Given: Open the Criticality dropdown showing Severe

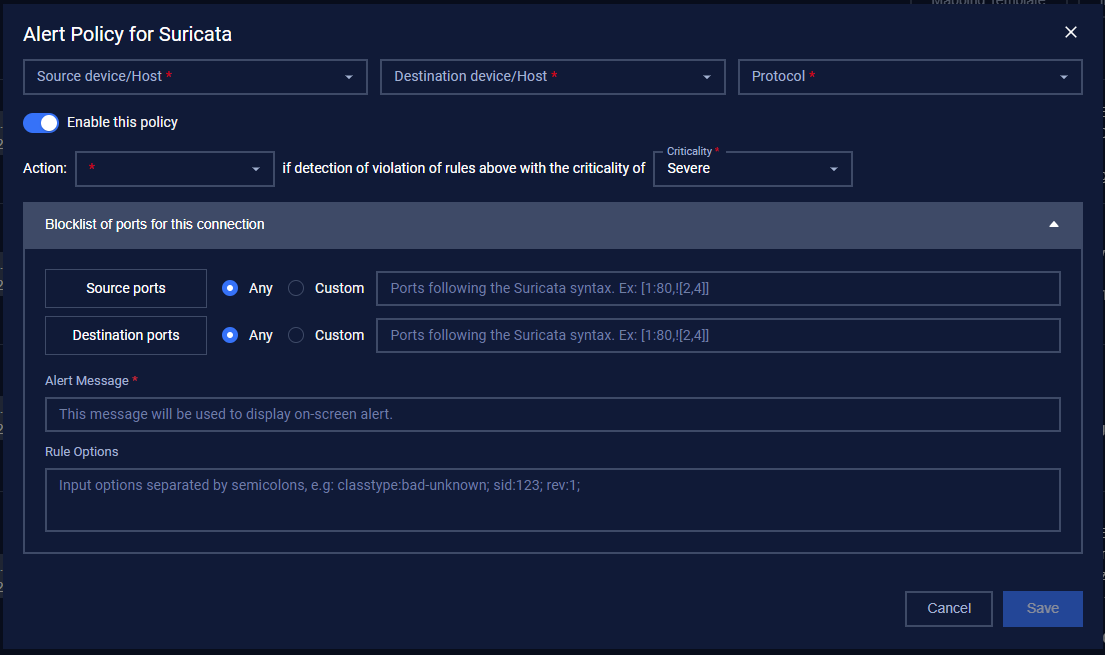Looking at the screenshot, I should pyautogui.click(x=753, y=169).
